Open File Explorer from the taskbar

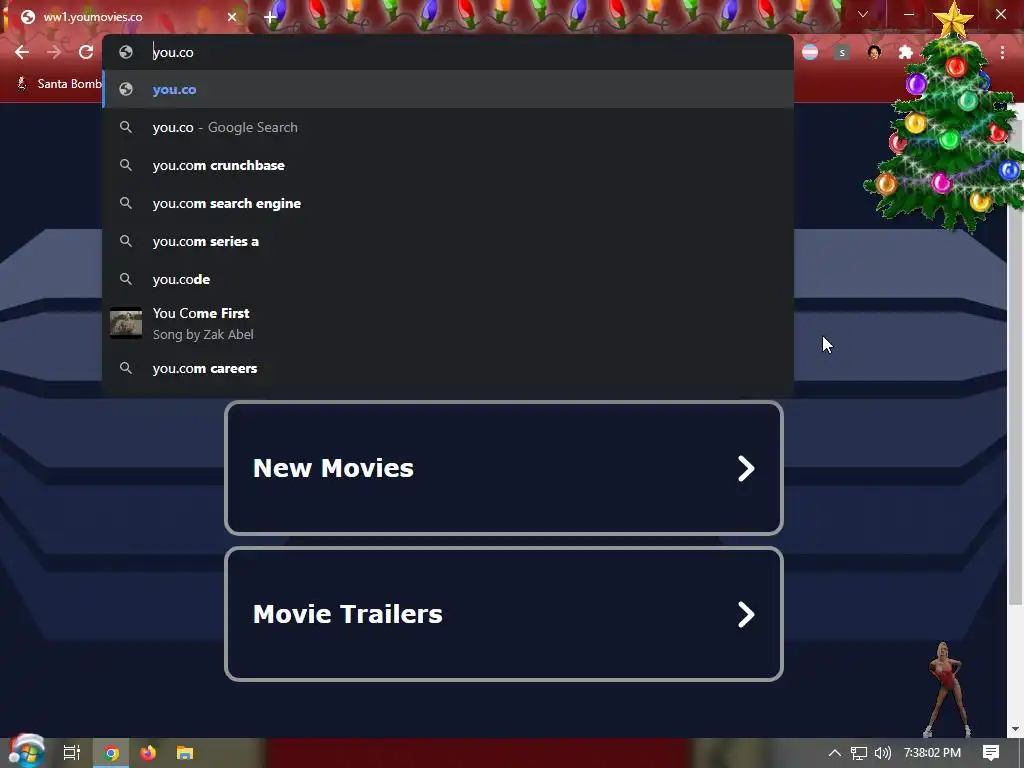(185, 753)
